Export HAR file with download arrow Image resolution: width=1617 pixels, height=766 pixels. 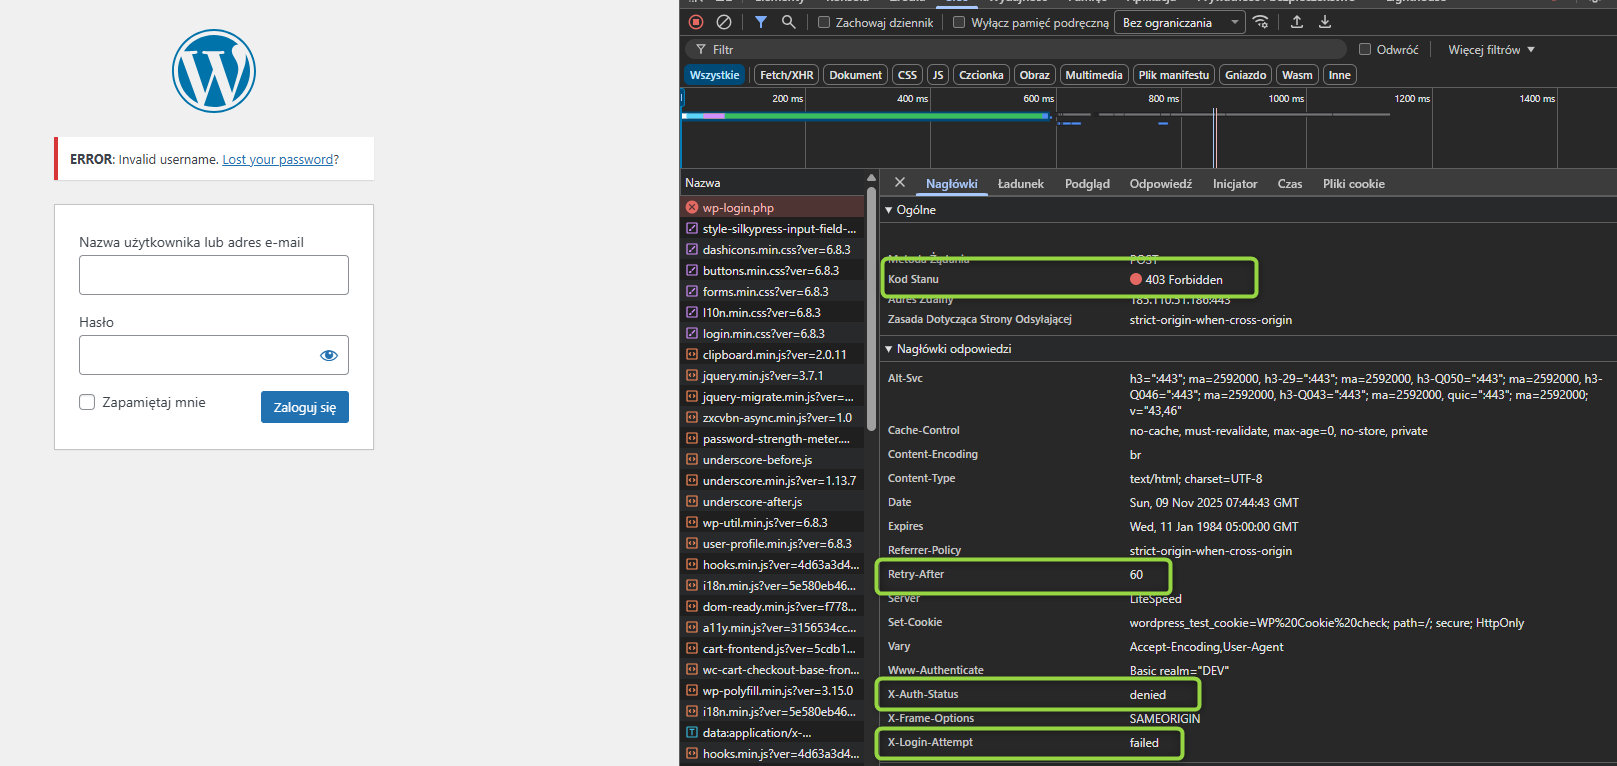1325,22
